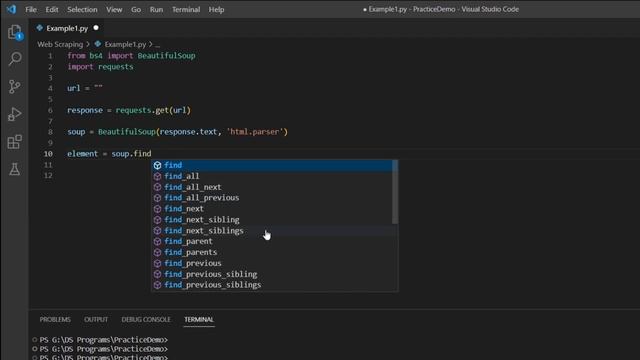The image size is (640, 360).
Task: Choose the find suggestion
Action: (x=272, y=165)
